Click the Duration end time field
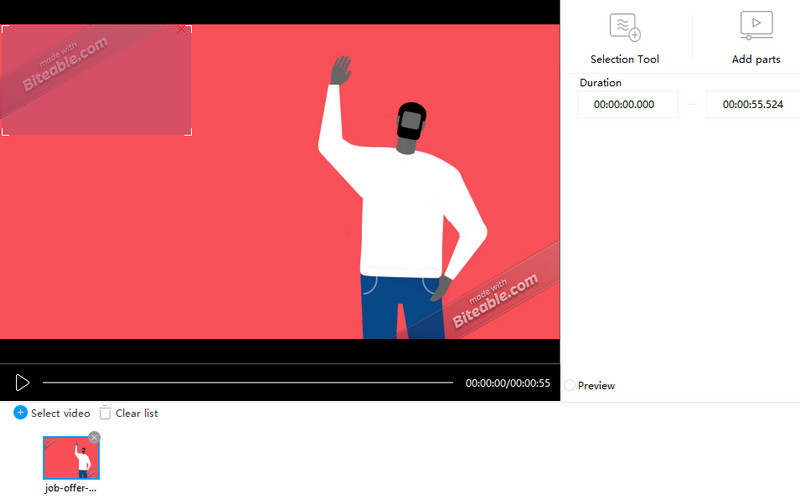 click(x=752, y=104)
